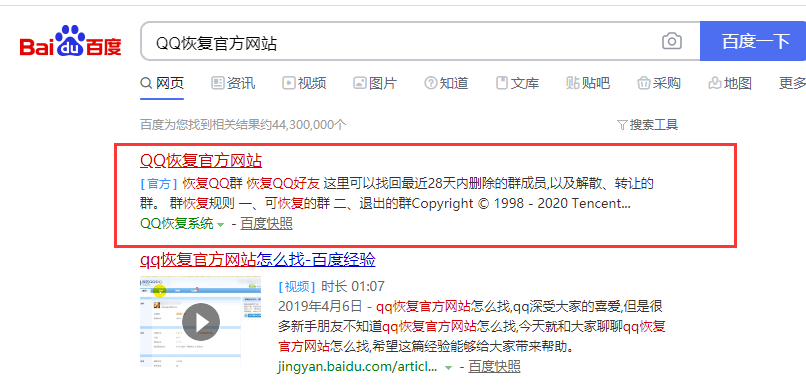Select the 网页 tab
Screen dimensions: 806x386
pos(162,83)
